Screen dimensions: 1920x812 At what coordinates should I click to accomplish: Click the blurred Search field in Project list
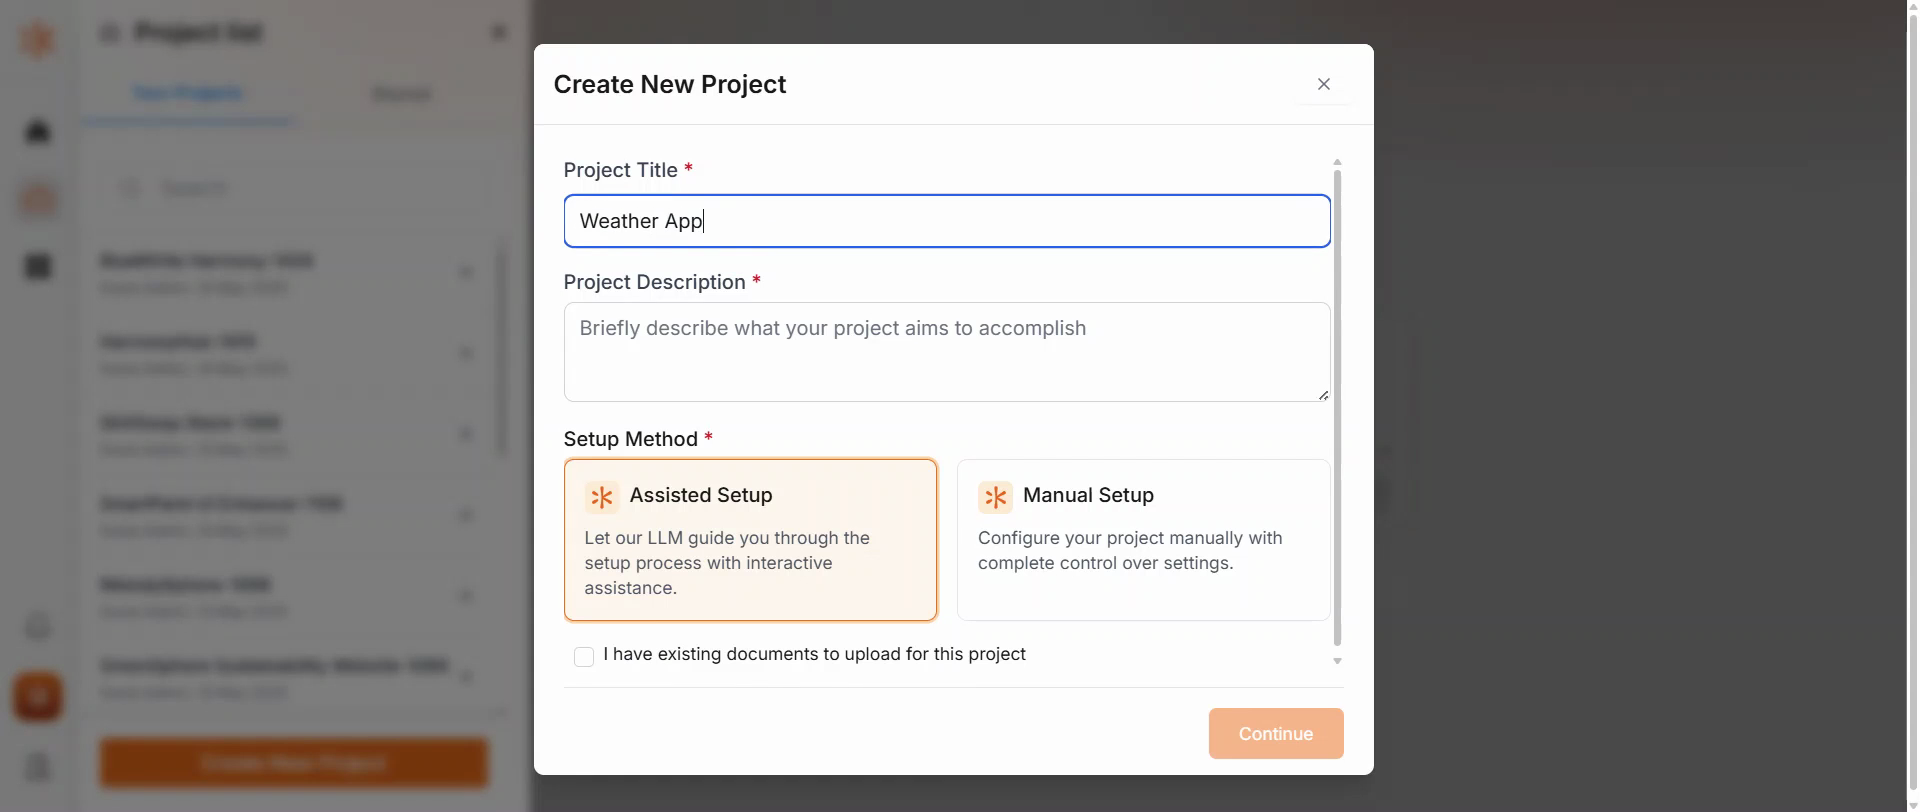click(x=295, y=188)
